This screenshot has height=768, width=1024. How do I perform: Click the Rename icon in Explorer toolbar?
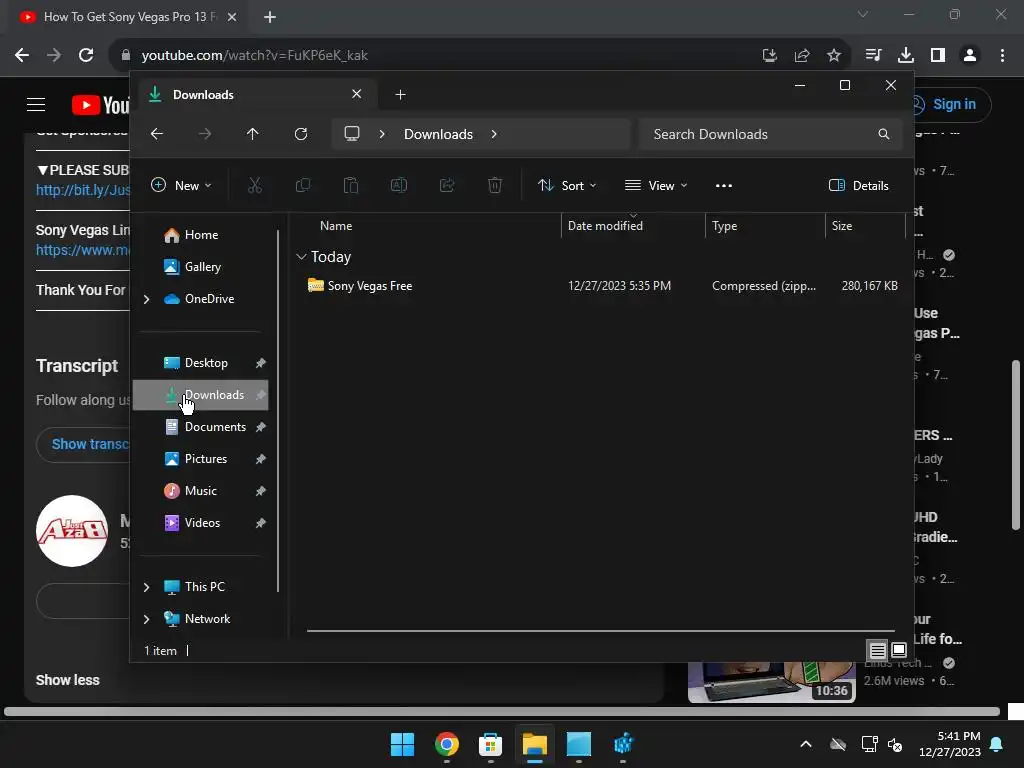click(x=399, y=185)
